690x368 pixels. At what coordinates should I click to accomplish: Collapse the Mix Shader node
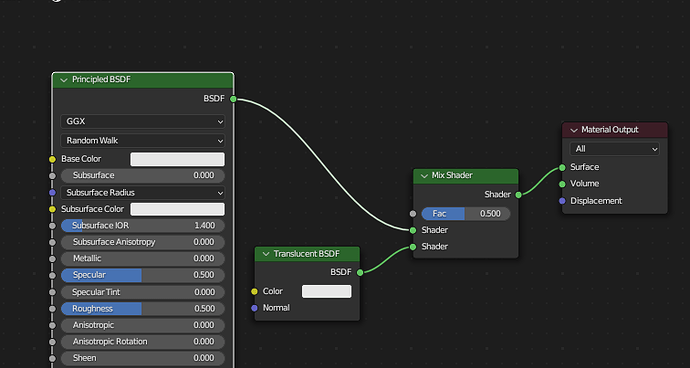point(424,176)
